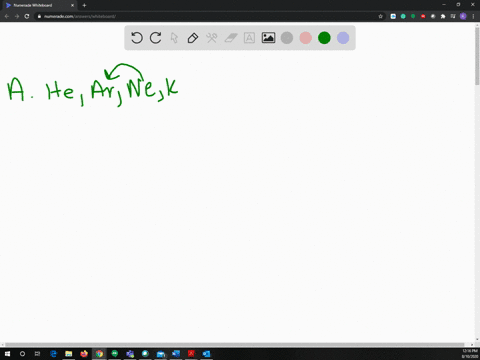Insert an image onto the whiteboard
This screenshot has width=480, height=360.
coord(268,38)
